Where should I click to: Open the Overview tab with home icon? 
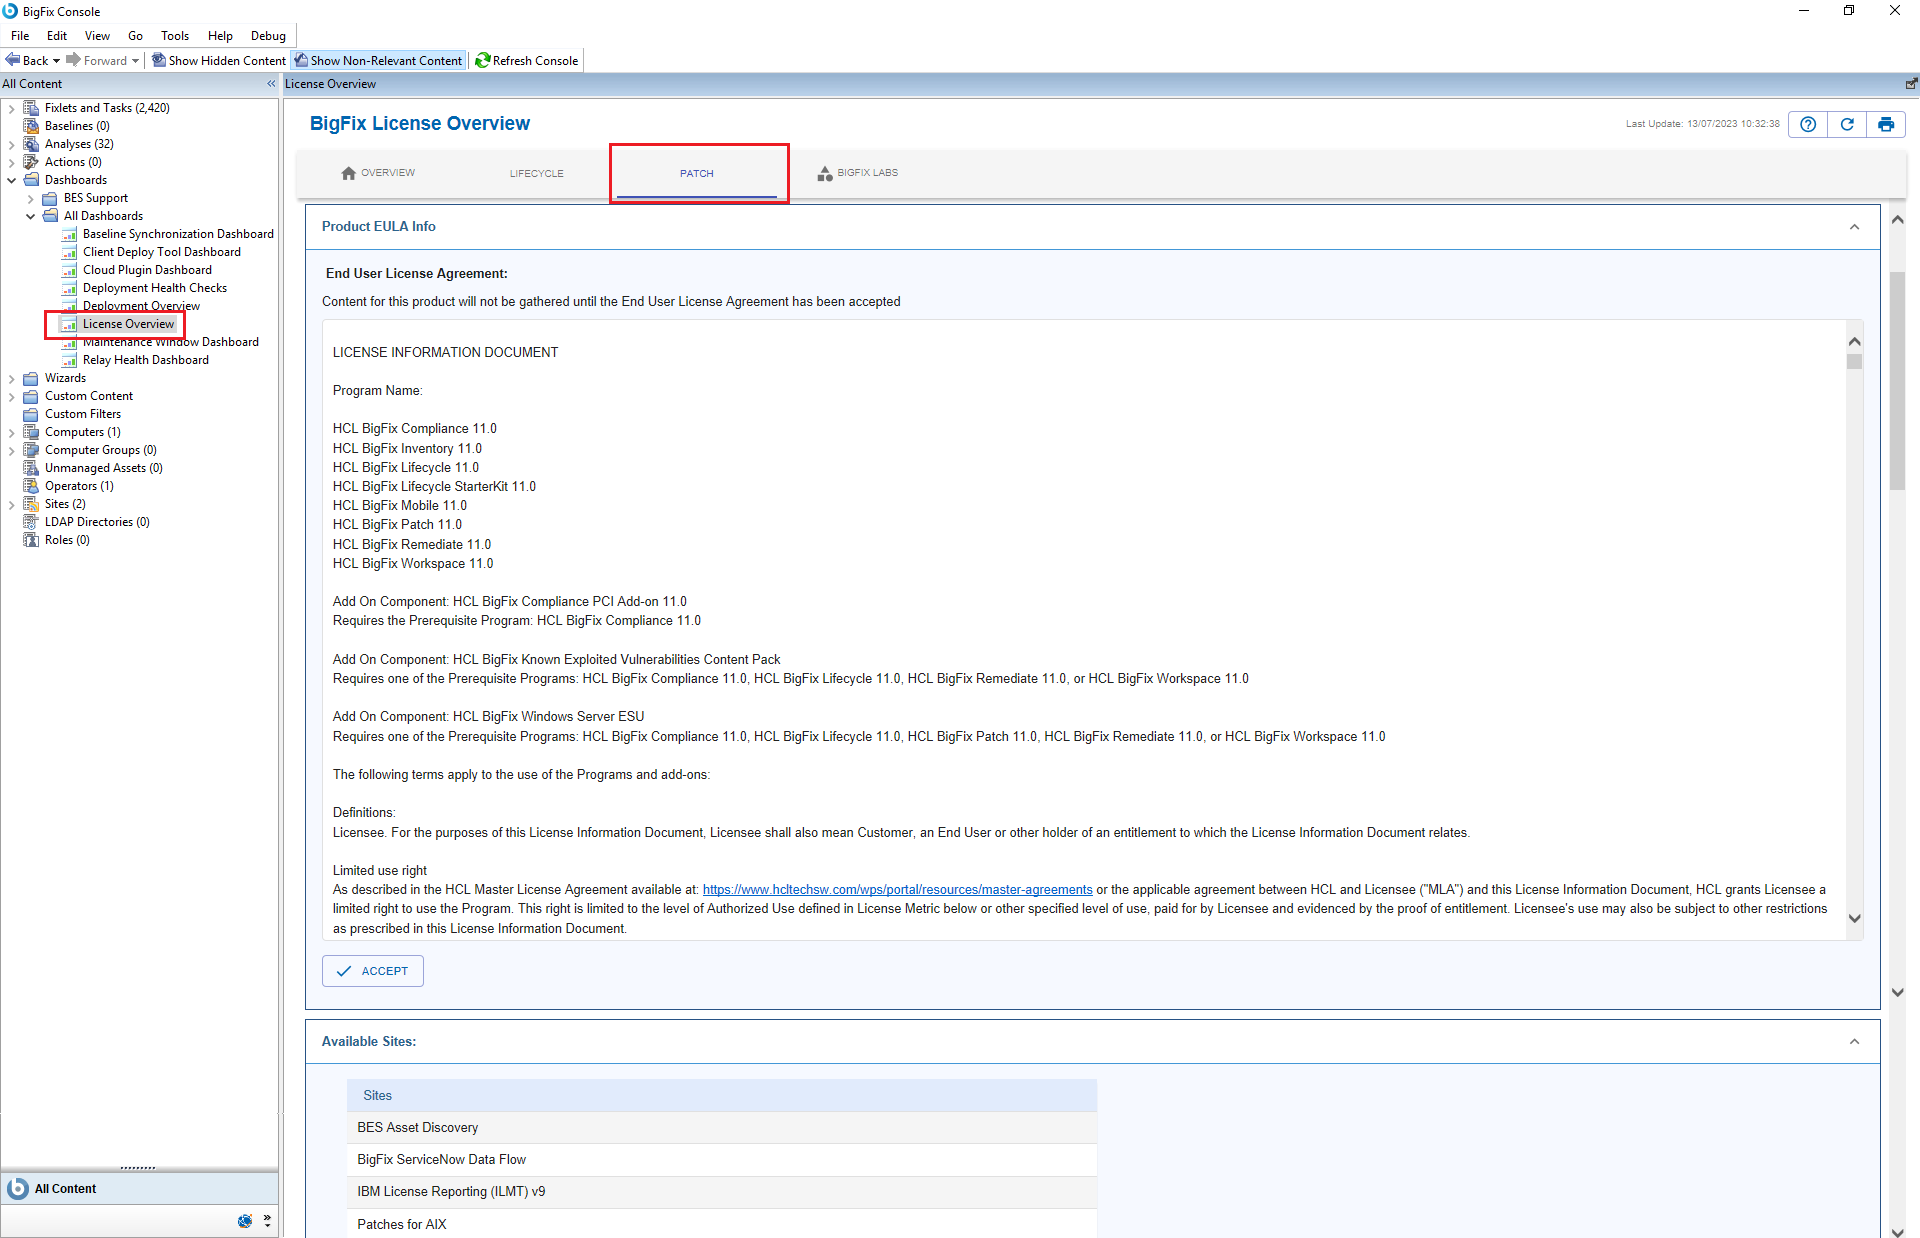pyautogui.click(x=377, y=173)
